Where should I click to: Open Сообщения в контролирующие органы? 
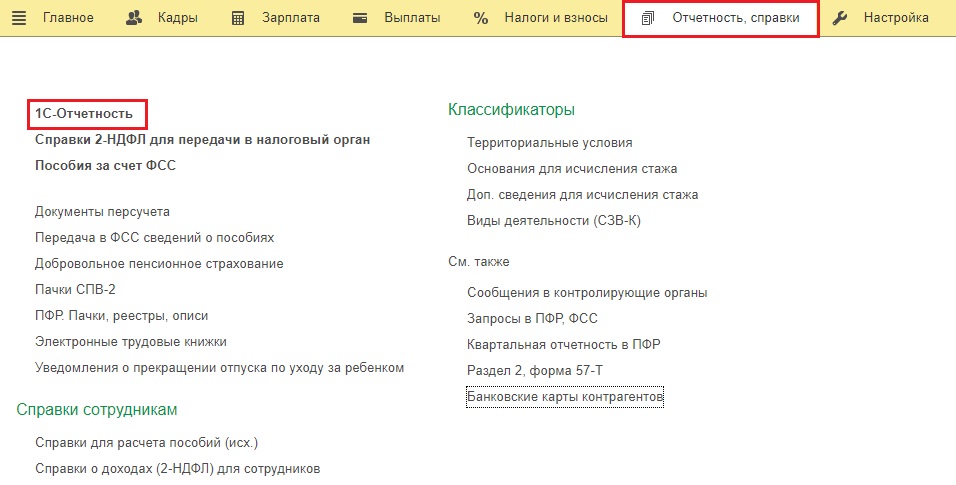click(587, 293)
